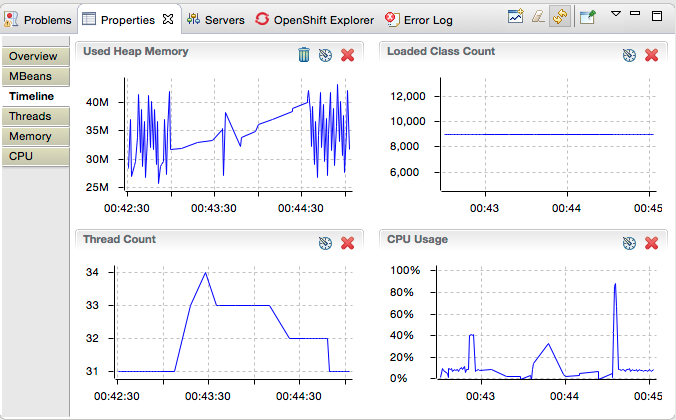Viewport: 676px width, 420px height.
Task: Switch to the Problems view tab
Action: (x=38, y=19)
